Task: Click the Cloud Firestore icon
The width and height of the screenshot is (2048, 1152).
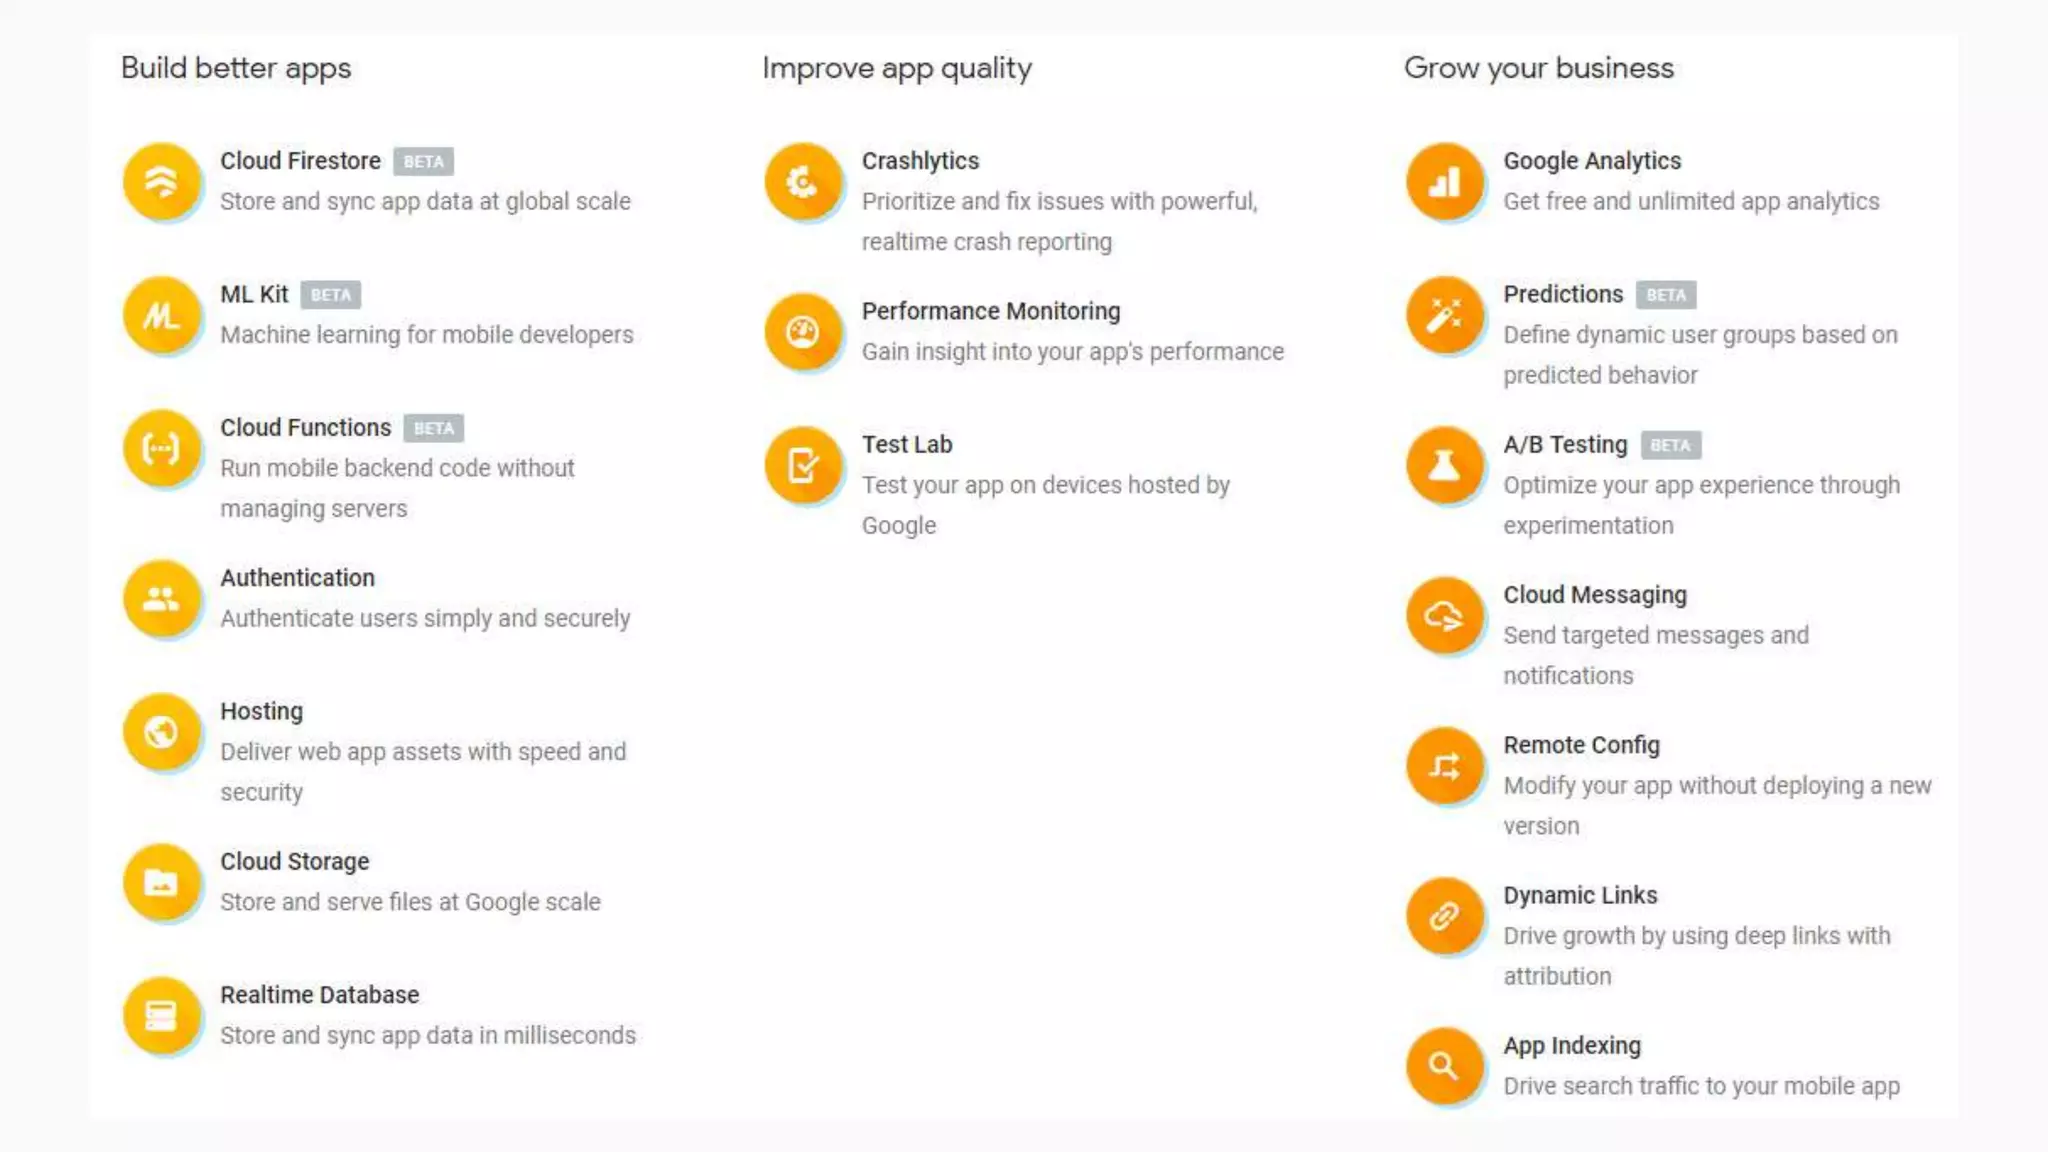Action: pos(161,182)
